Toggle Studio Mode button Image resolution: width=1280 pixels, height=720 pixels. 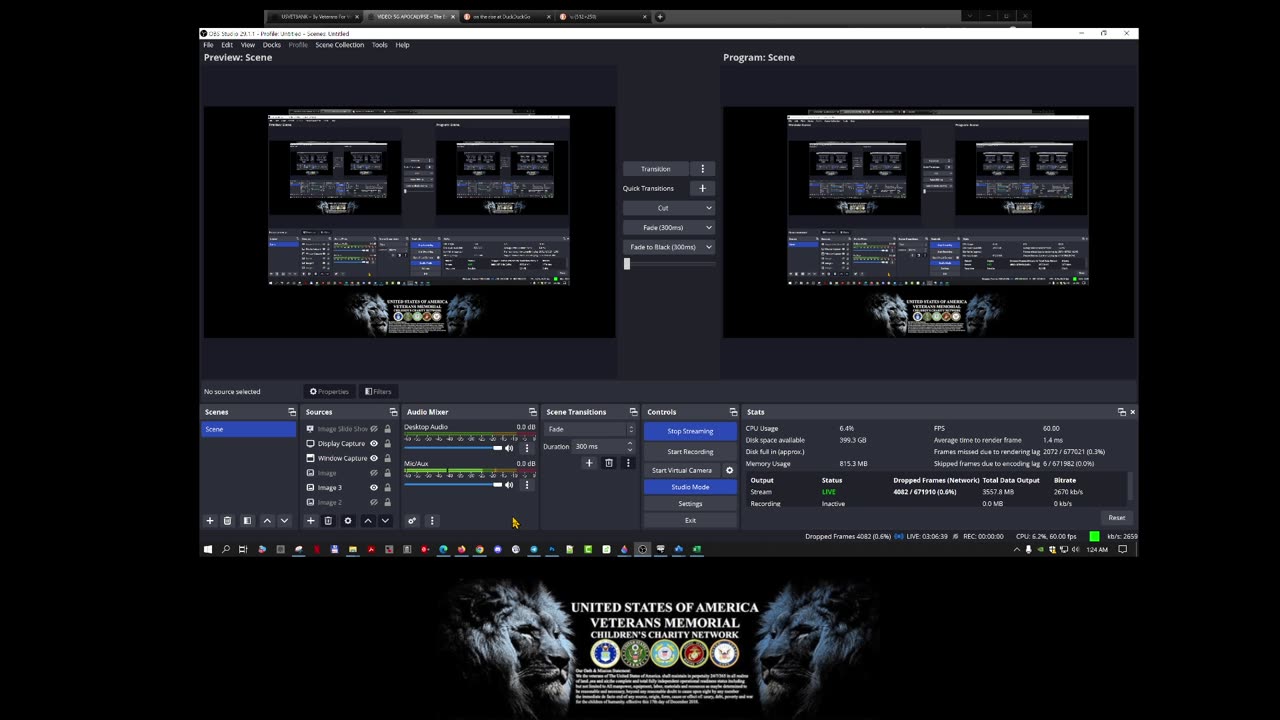[690, 487]
